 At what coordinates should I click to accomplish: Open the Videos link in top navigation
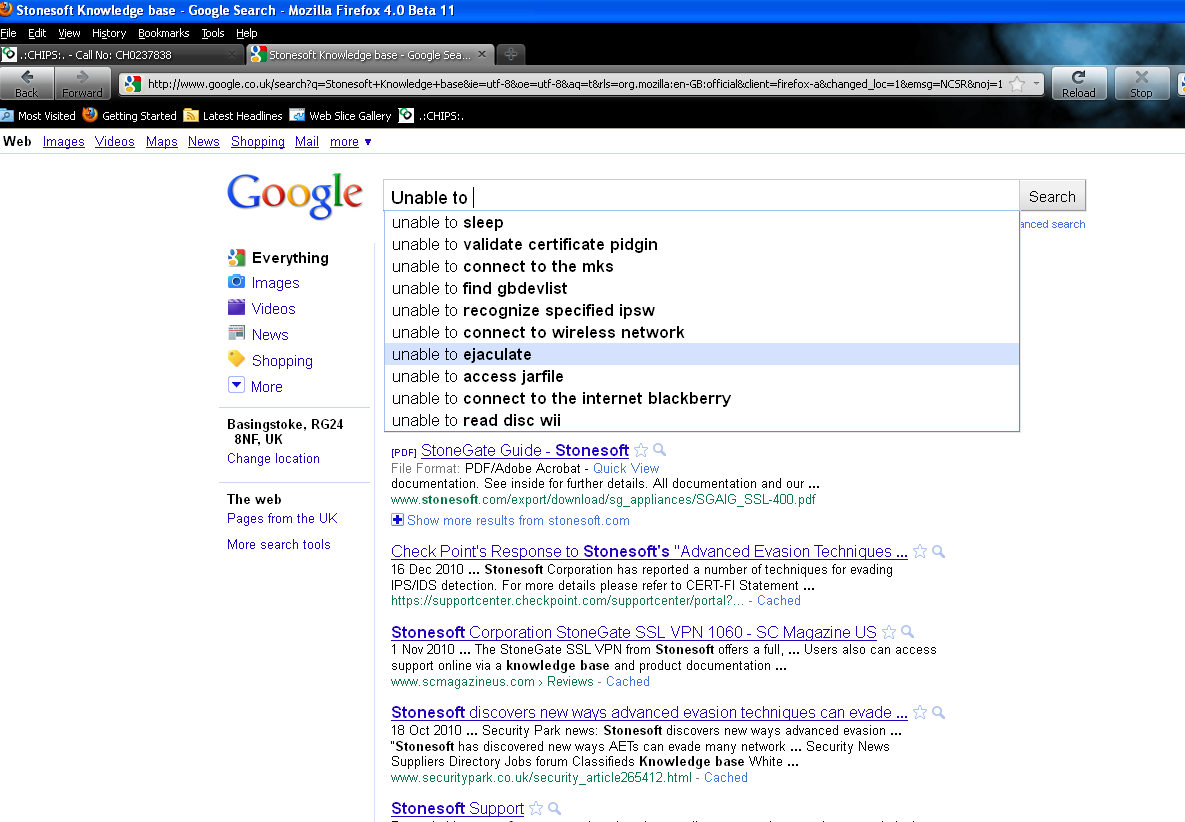114,141
